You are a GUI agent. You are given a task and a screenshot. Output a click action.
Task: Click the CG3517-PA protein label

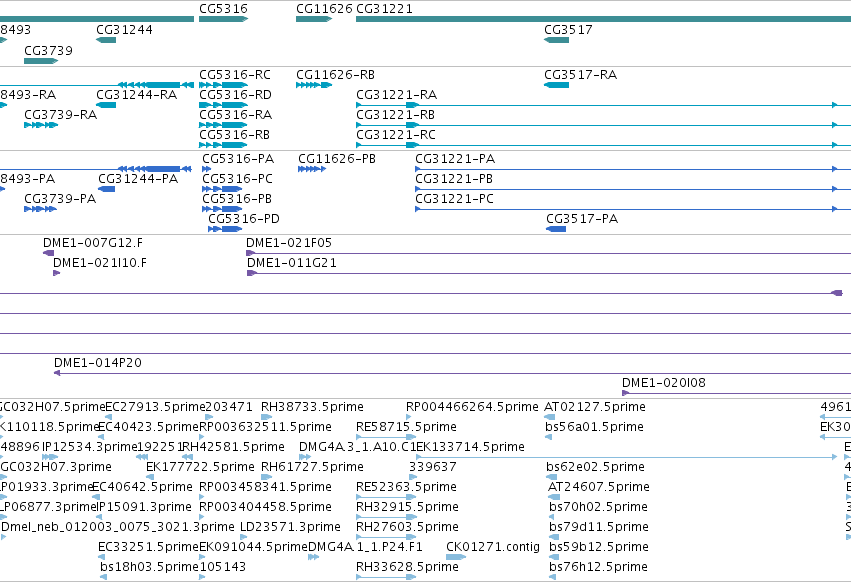[x=582, y=219]
